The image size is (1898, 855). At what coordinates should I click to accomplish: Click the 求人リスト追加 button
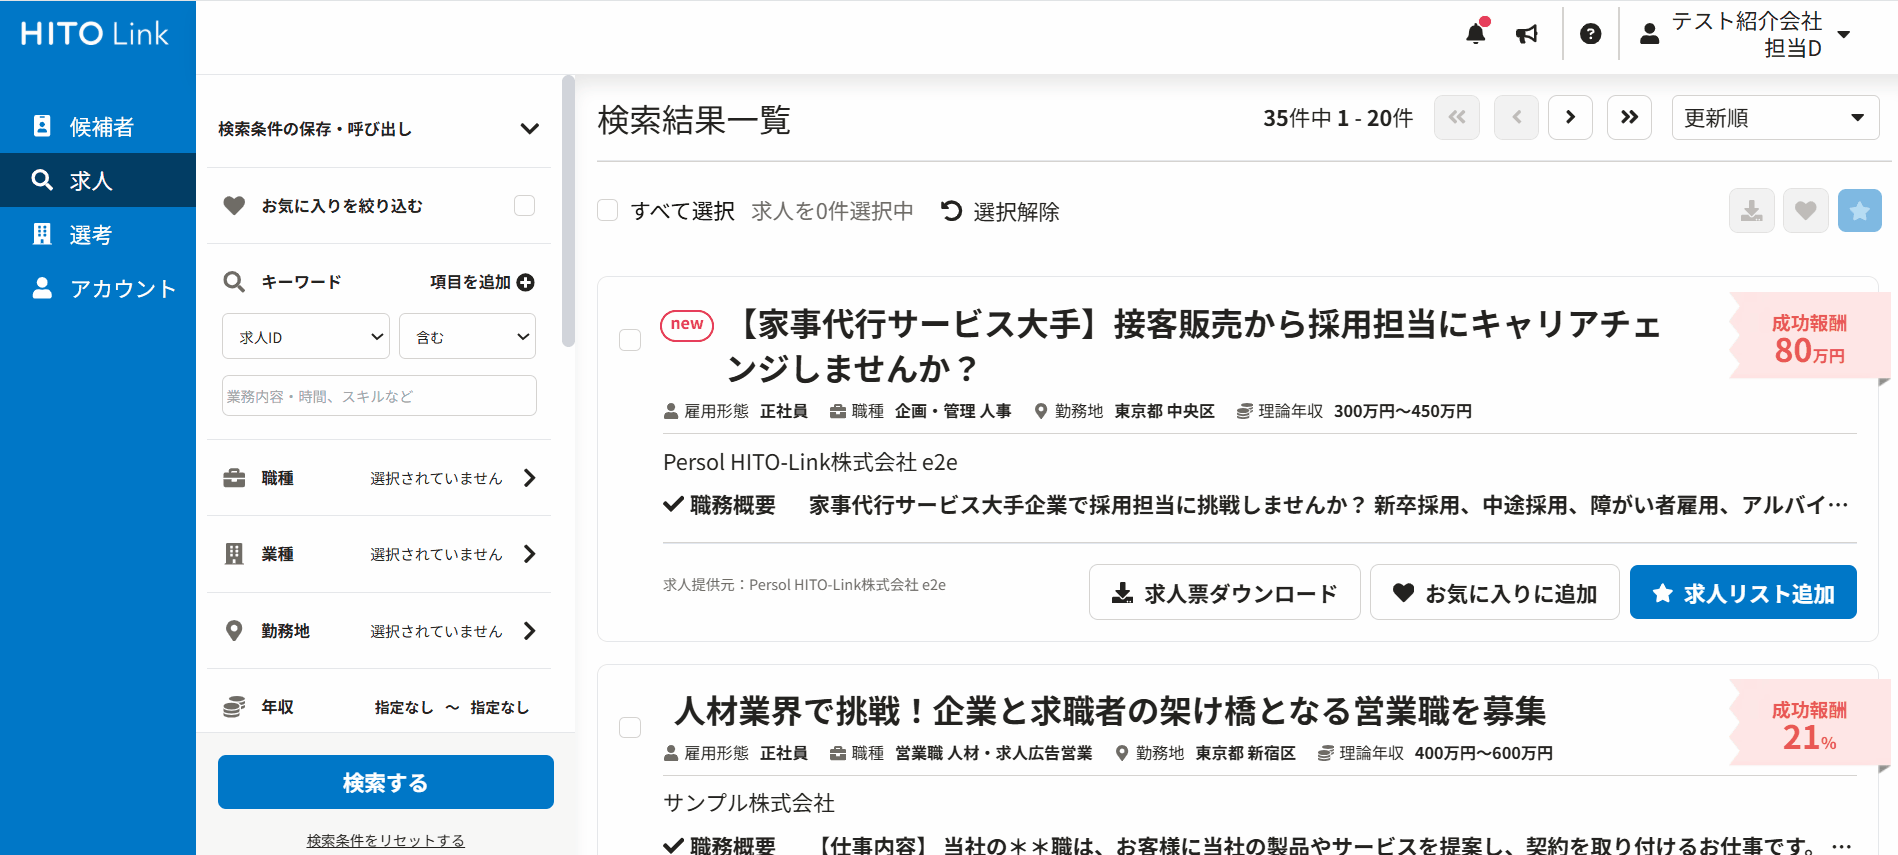pos(1743,593)
